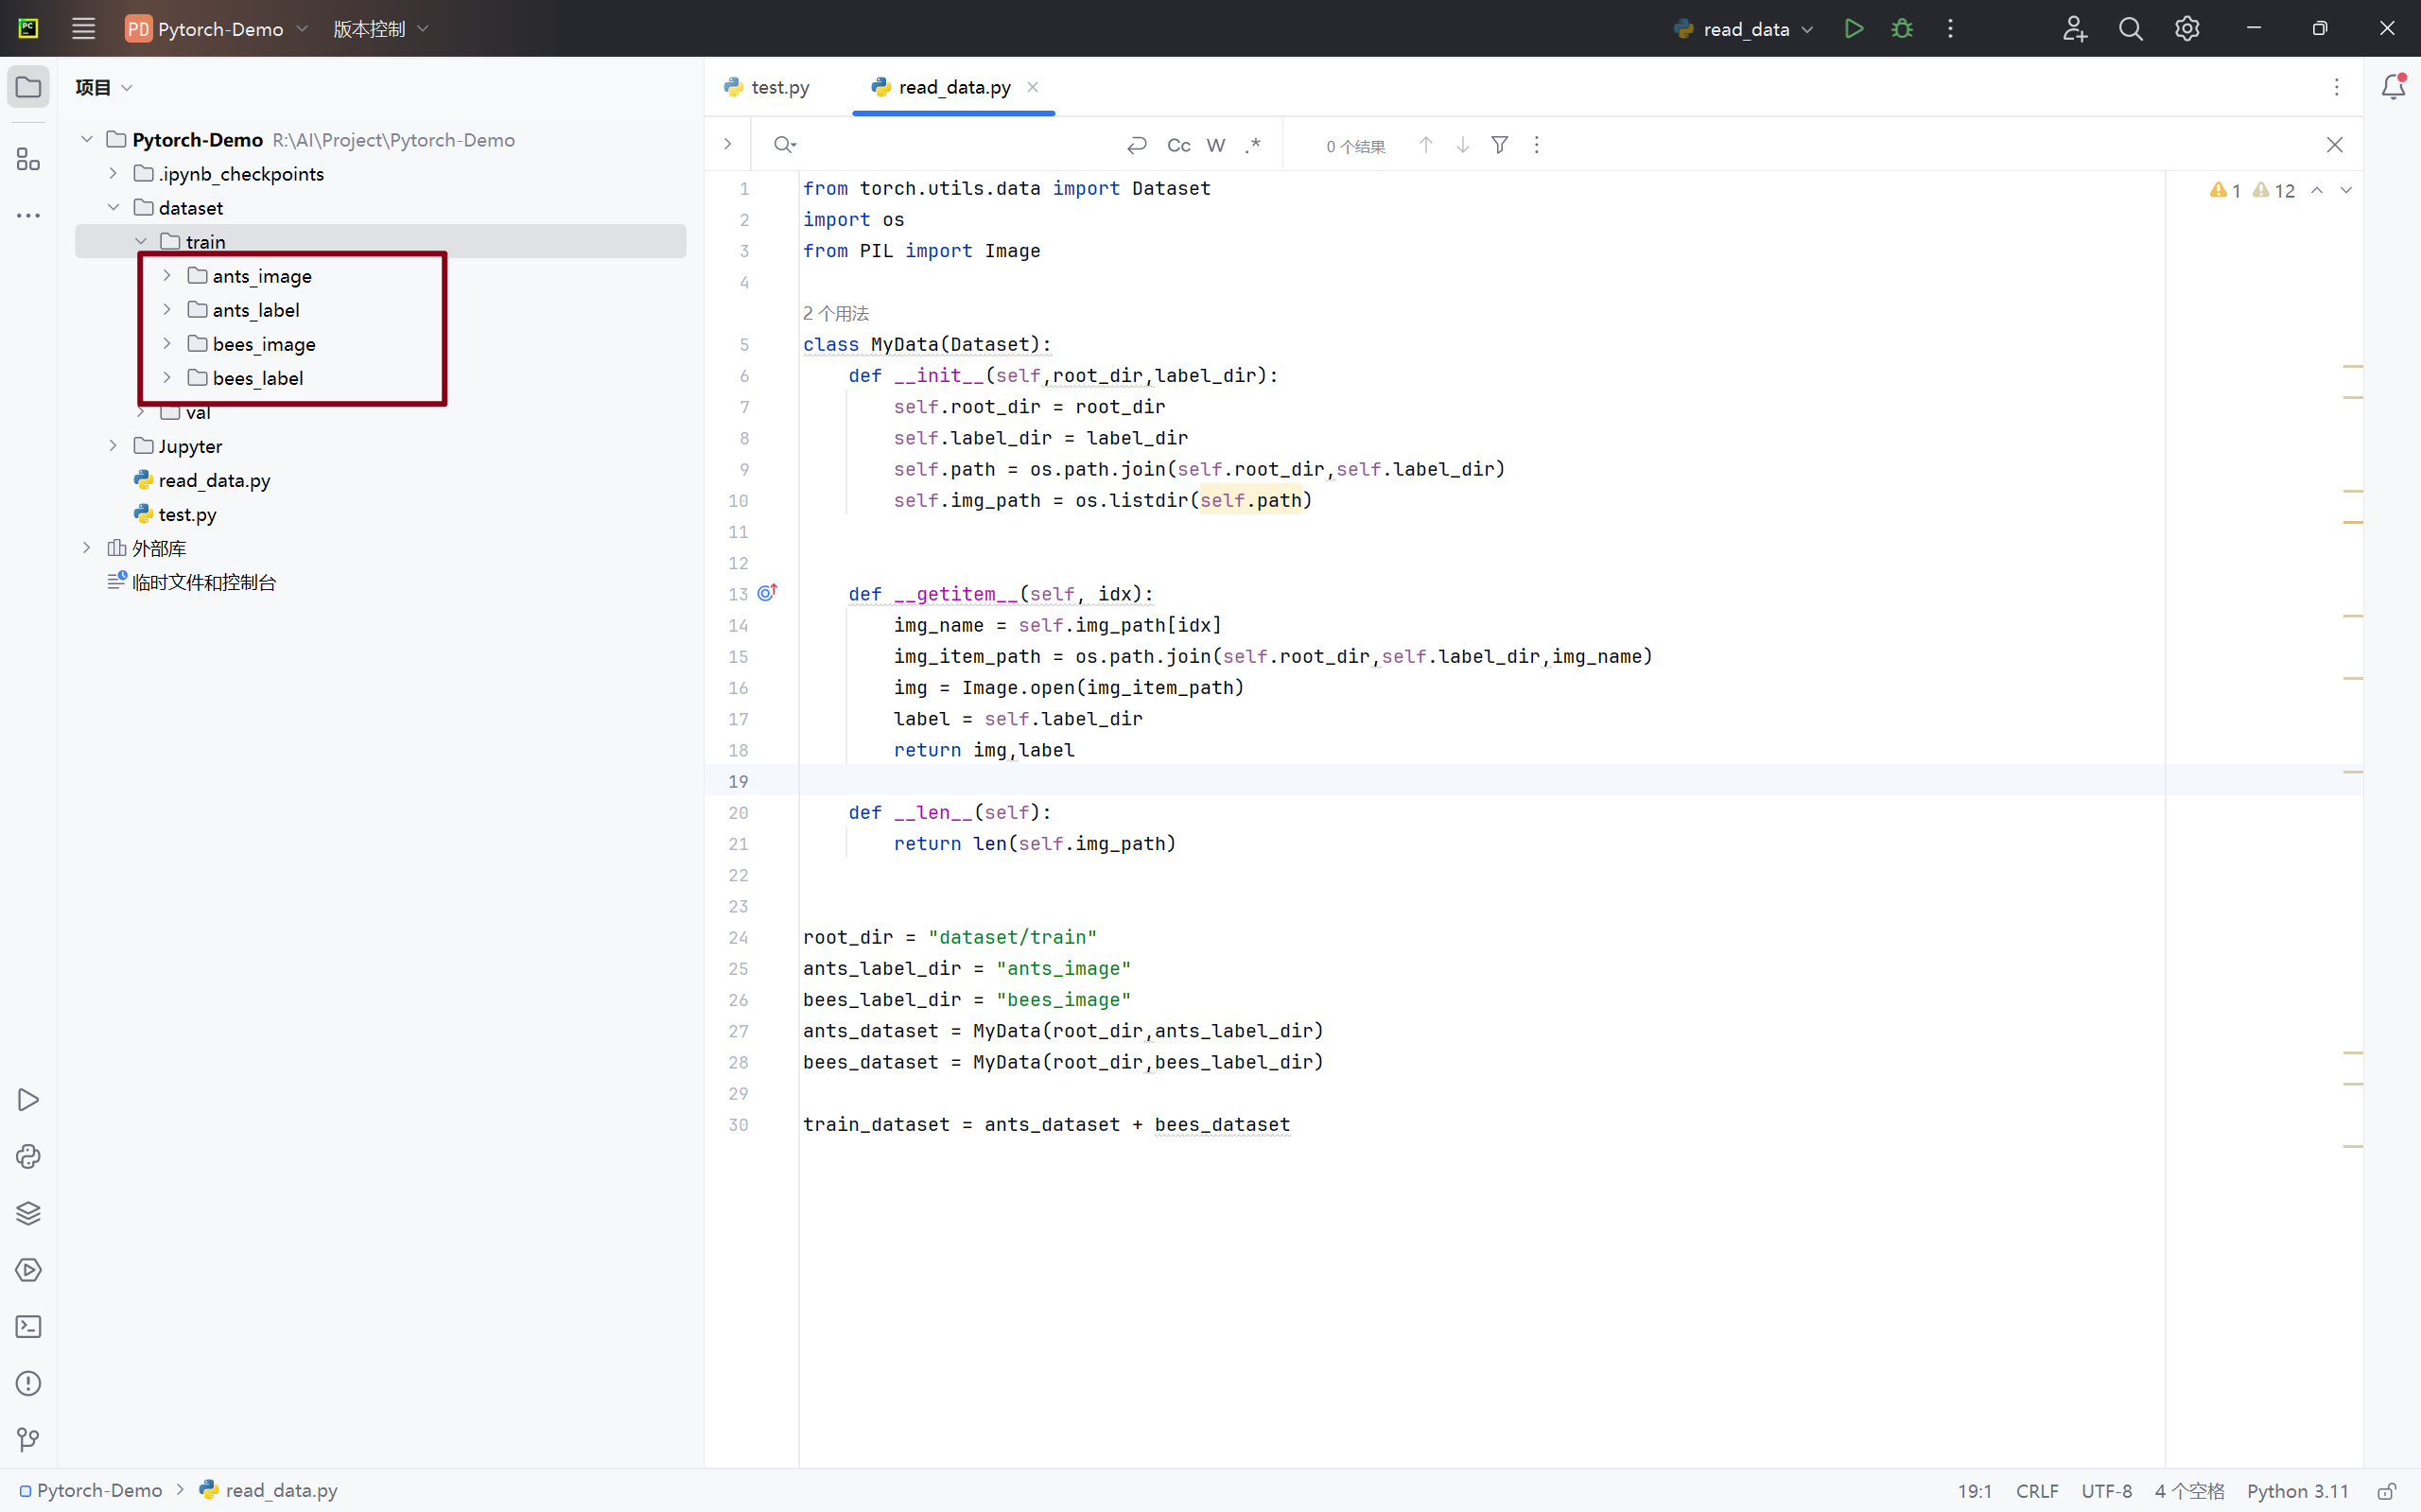
Task: Open Python Packages tool window
Action: pos(28,1213)
